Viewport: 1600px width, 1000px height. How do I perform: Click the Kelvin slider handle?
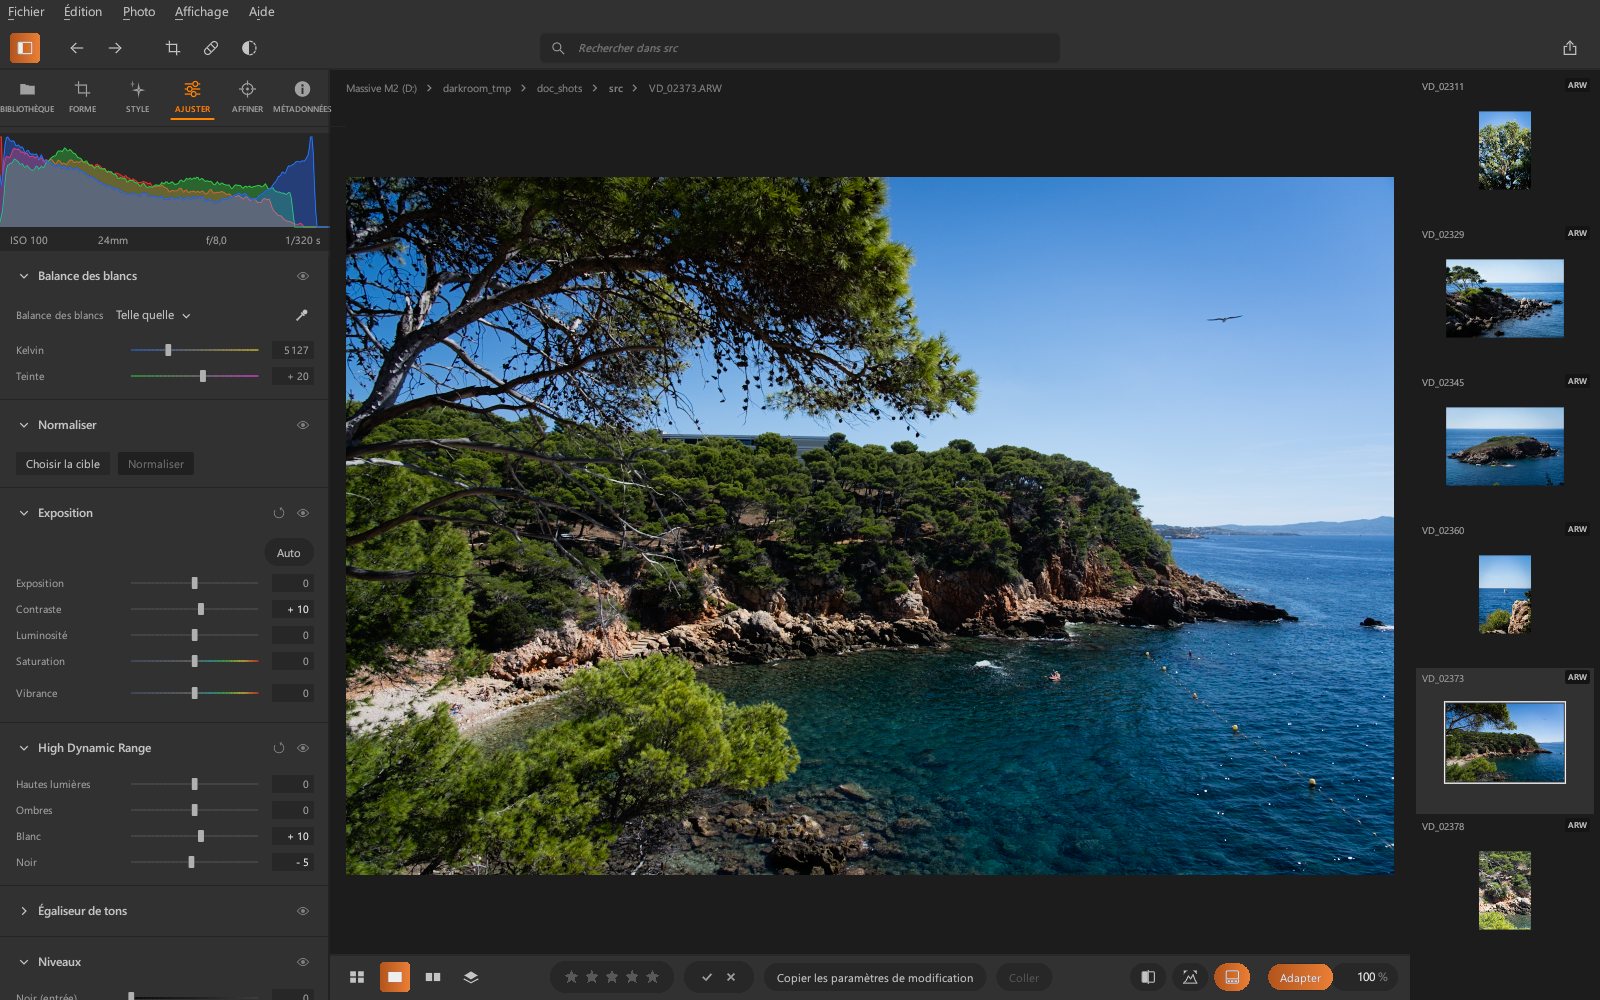point(168,350)
